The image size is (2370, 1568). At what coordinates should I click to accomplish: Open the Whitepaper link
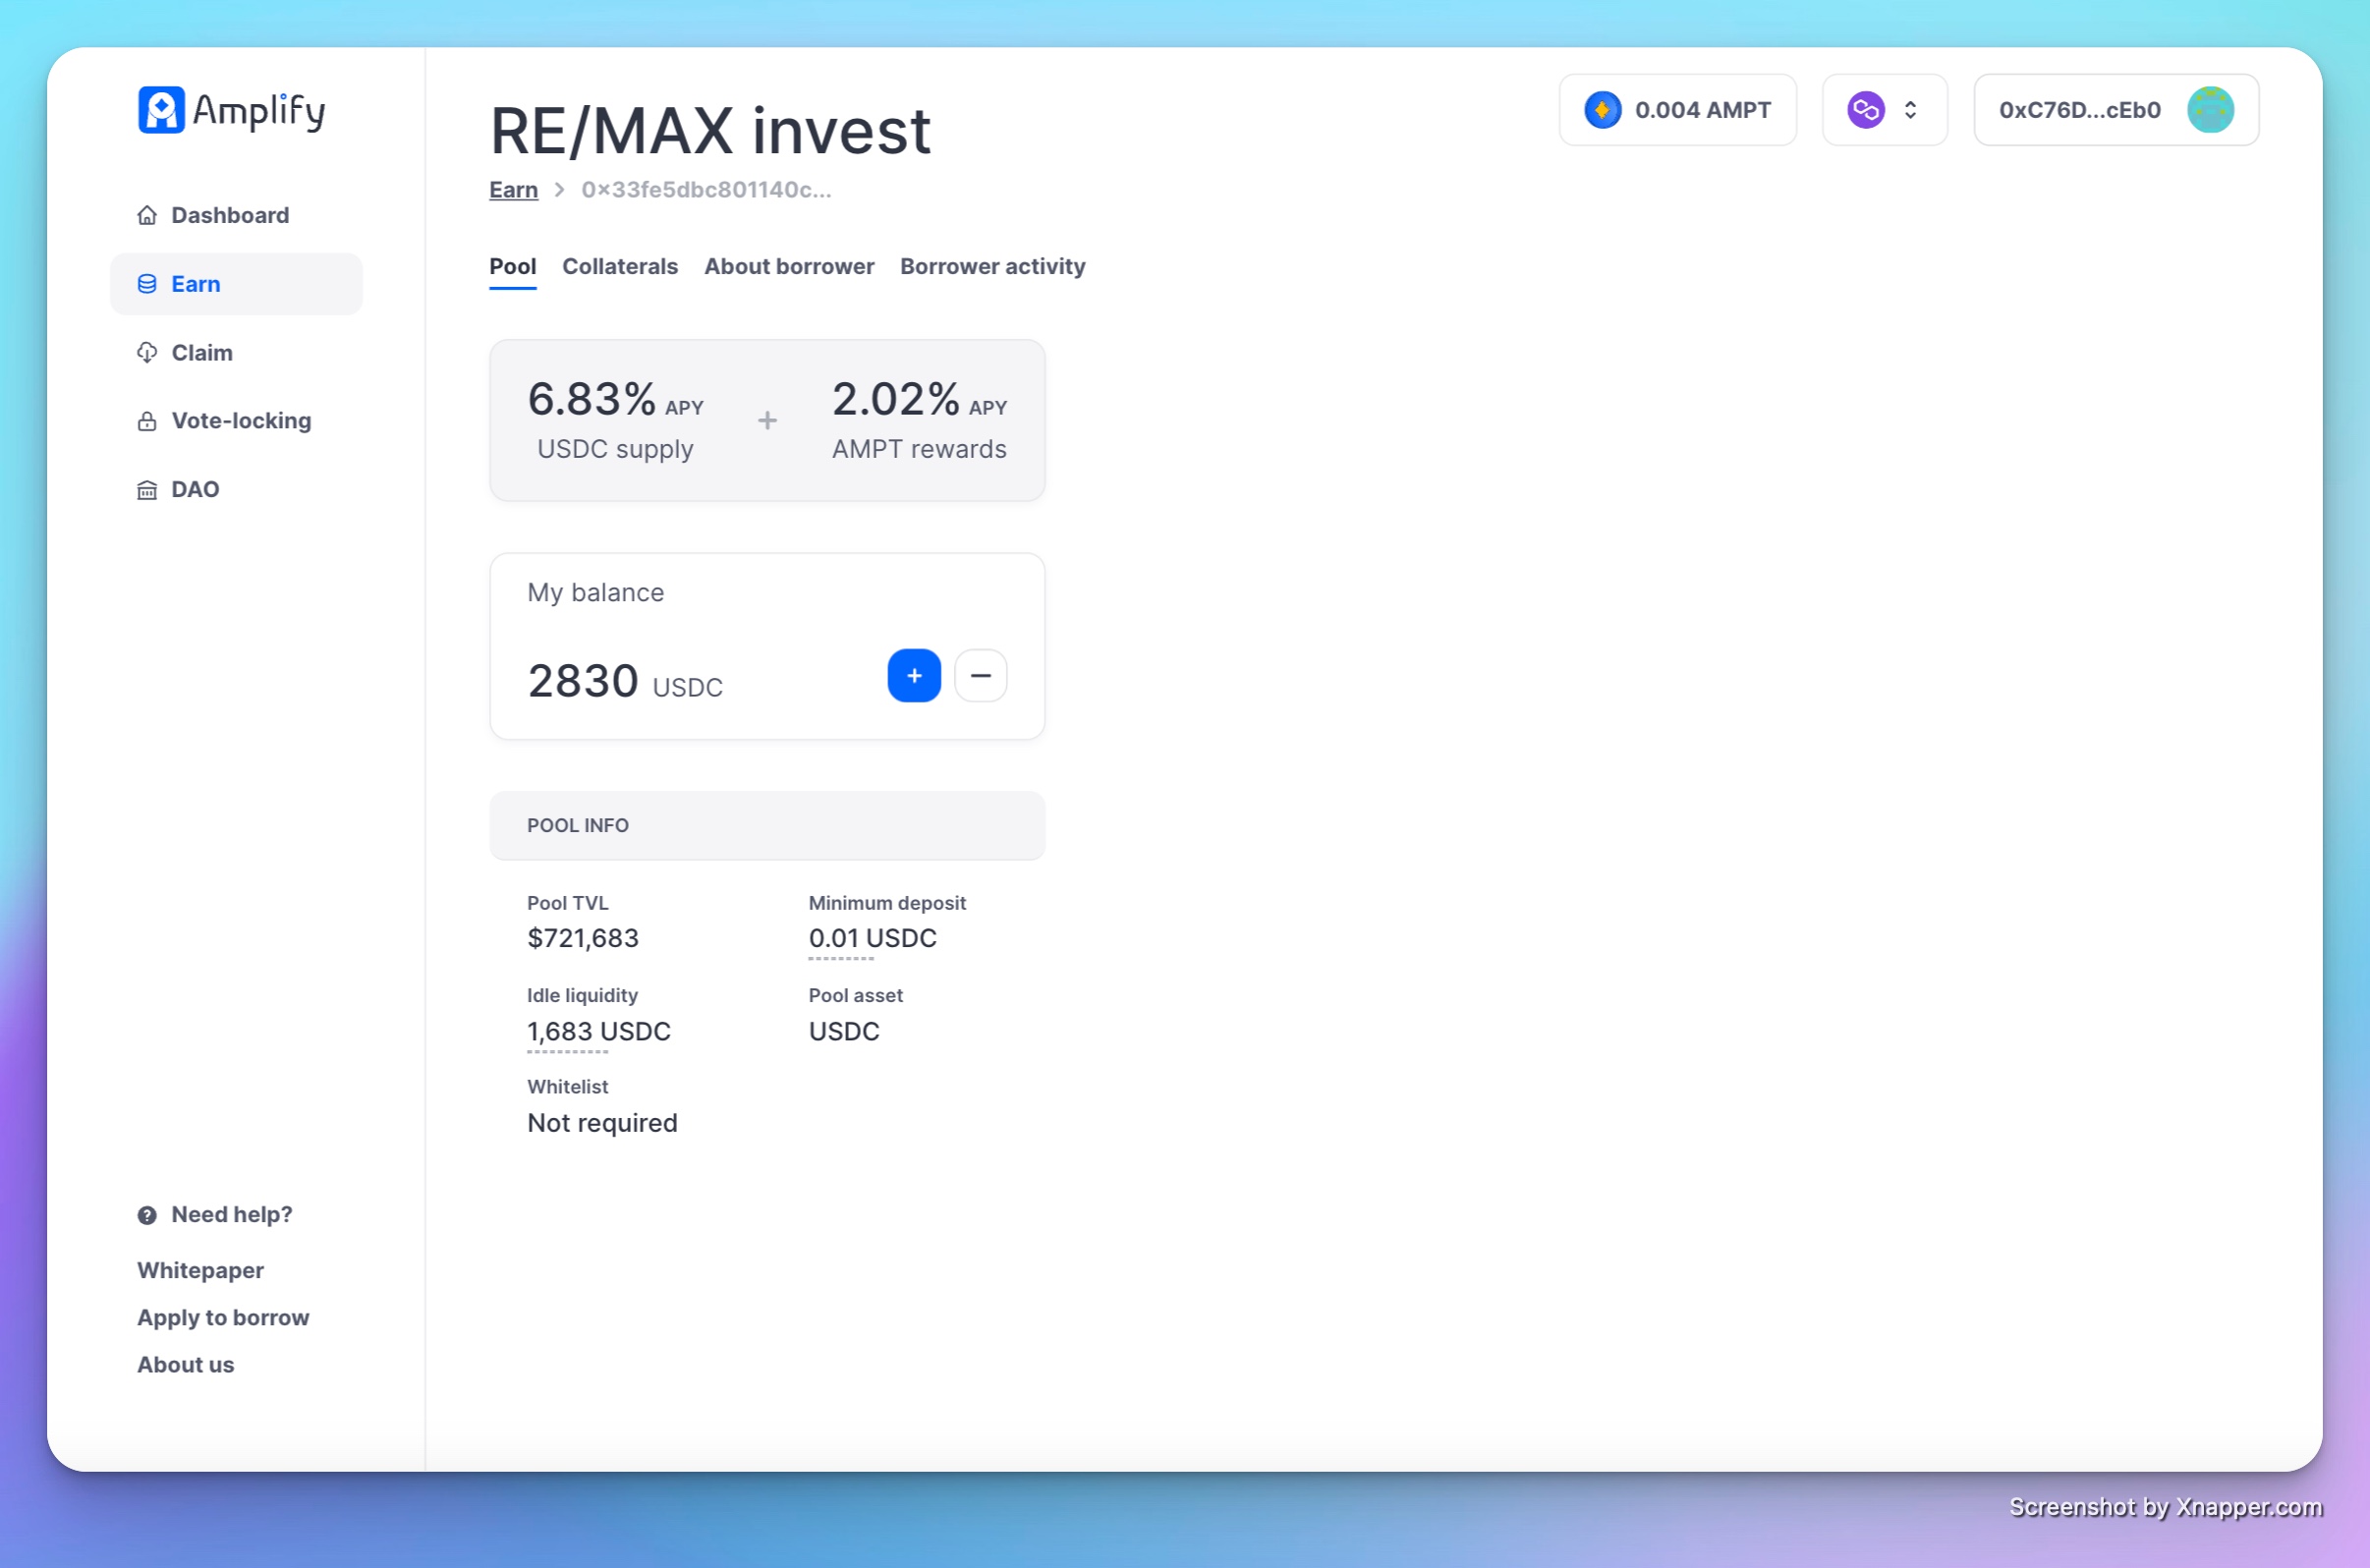coord(200,1271)
